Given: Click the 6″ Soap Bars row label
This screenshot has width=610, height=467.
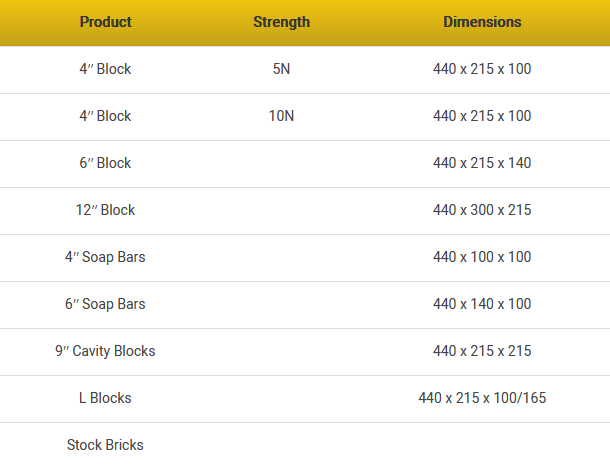Looking at the screenshot, I should point(105,304).
